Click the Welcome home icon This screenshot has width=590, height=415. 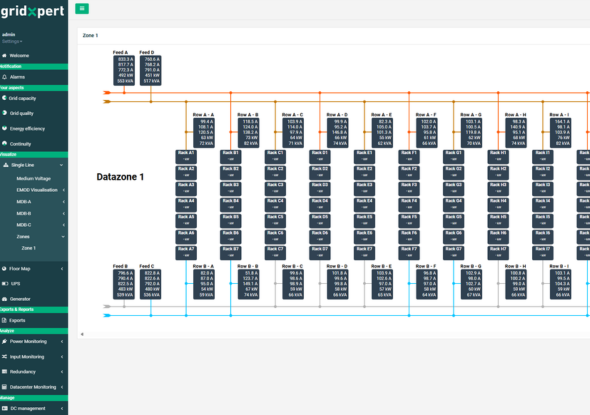[5, 55]
